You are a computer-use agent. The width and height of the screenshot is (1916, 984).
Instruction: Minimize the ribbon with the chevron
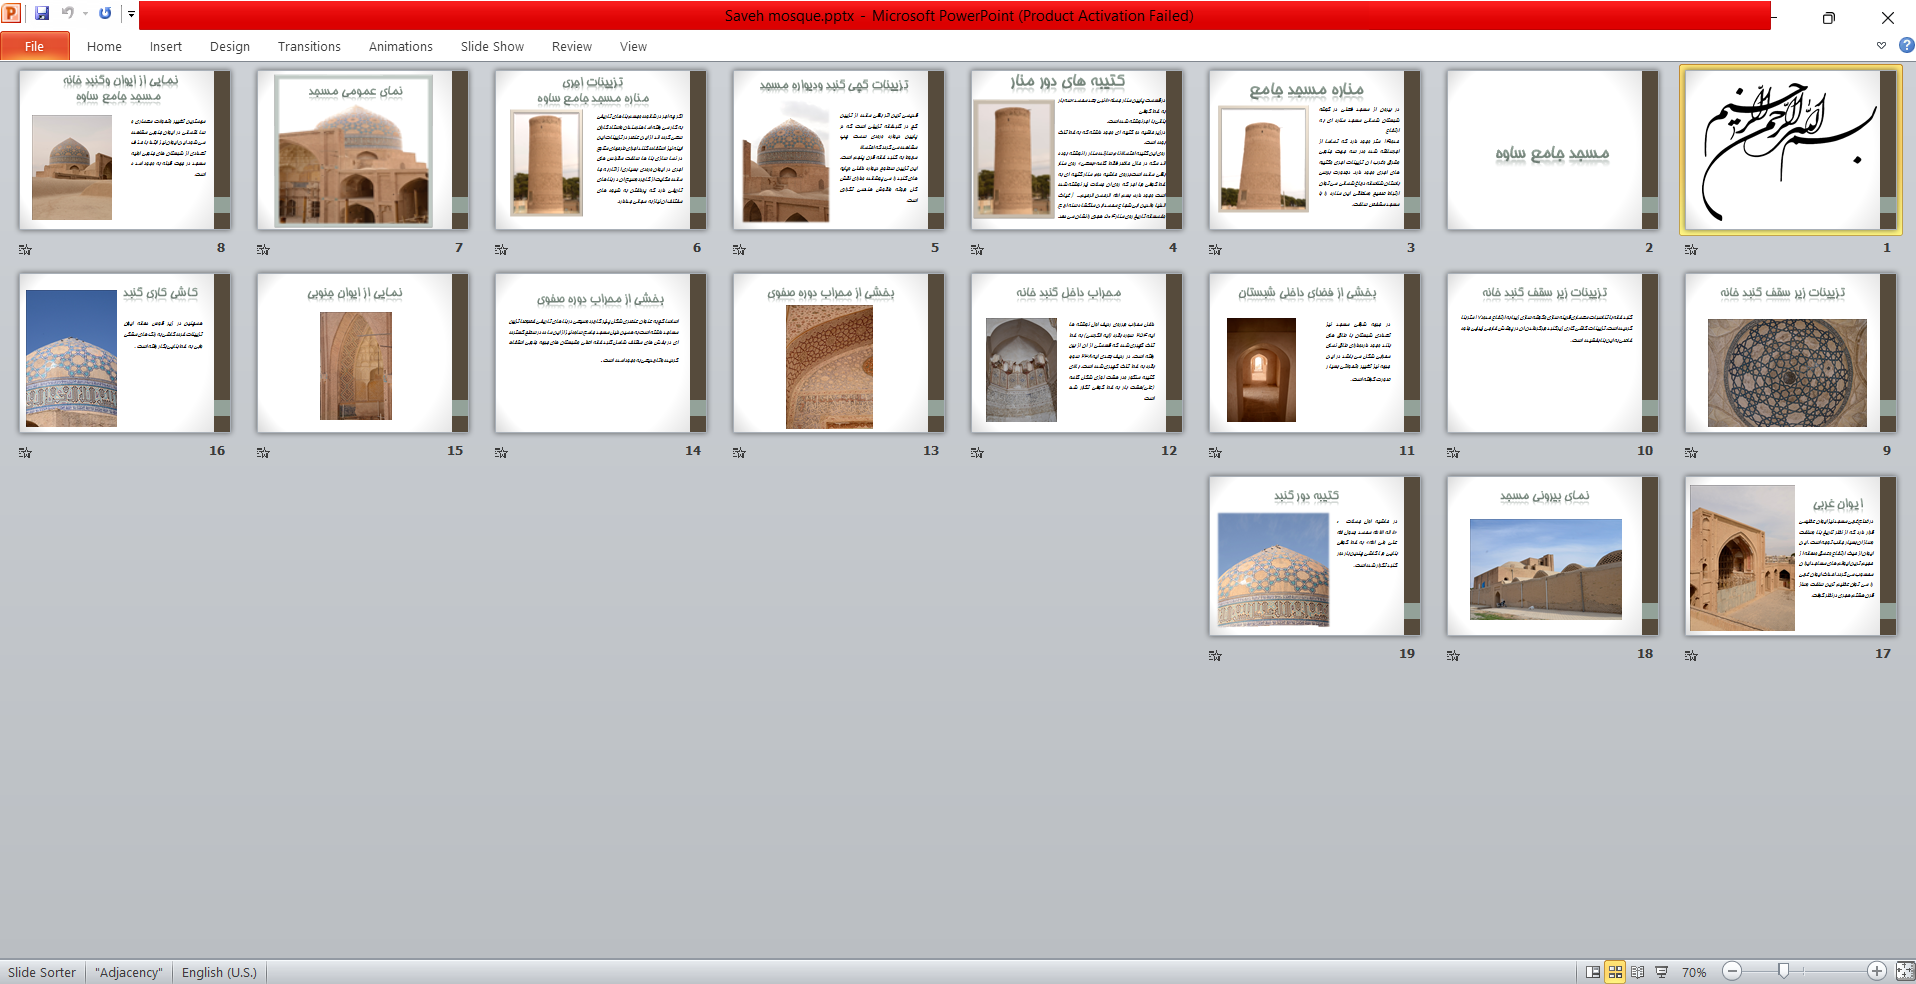1881,46
